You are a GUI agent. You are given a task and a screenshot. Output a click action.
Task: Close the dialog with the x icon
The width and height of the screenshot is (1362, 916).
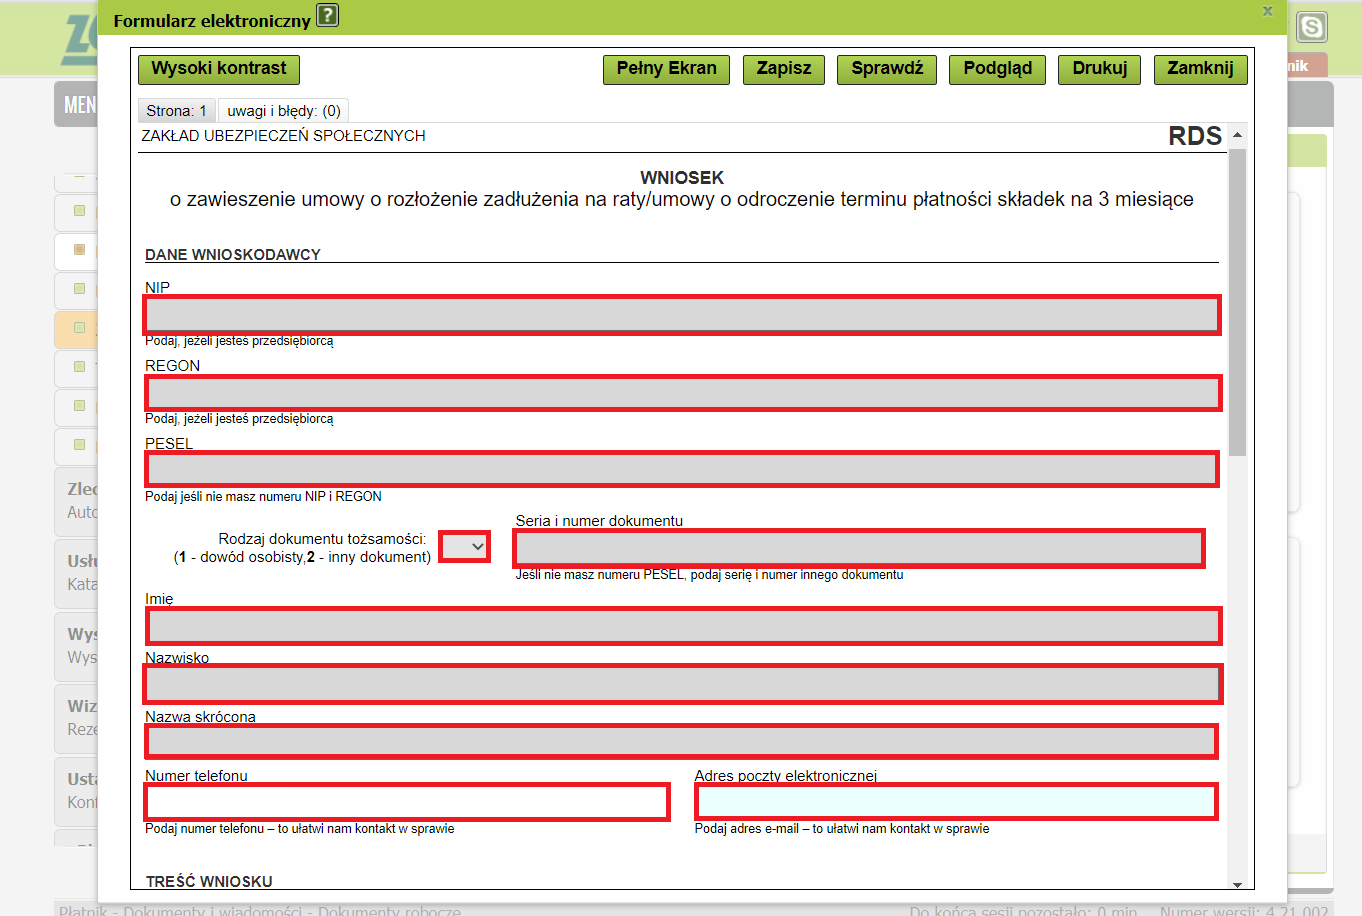pyautogui.click(x=1267, y=11)
